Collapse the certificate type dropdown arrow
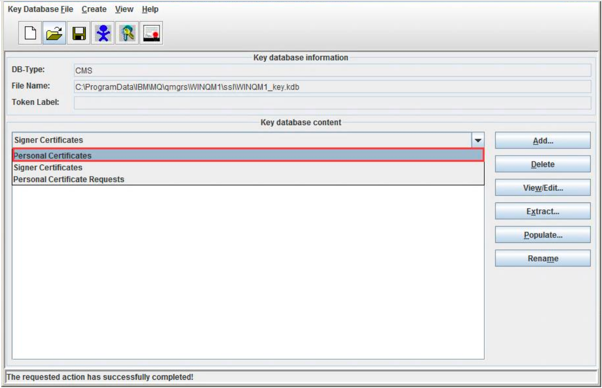 click(x=478, y=140)
